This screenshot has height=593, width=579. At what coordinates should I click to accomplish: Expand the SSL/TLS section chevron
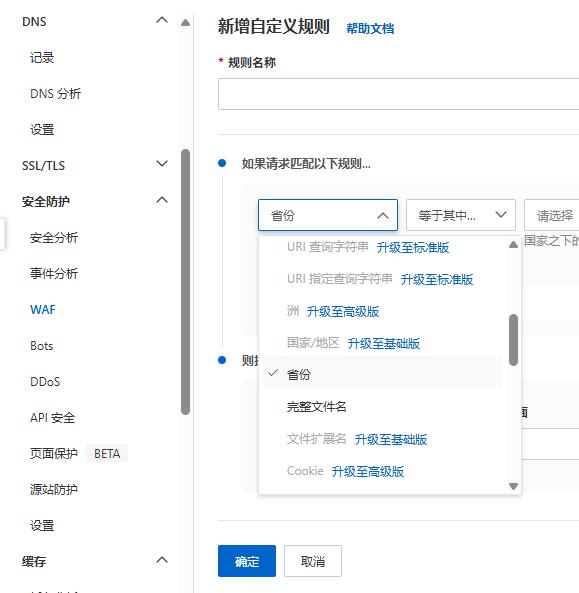(162, 164)
